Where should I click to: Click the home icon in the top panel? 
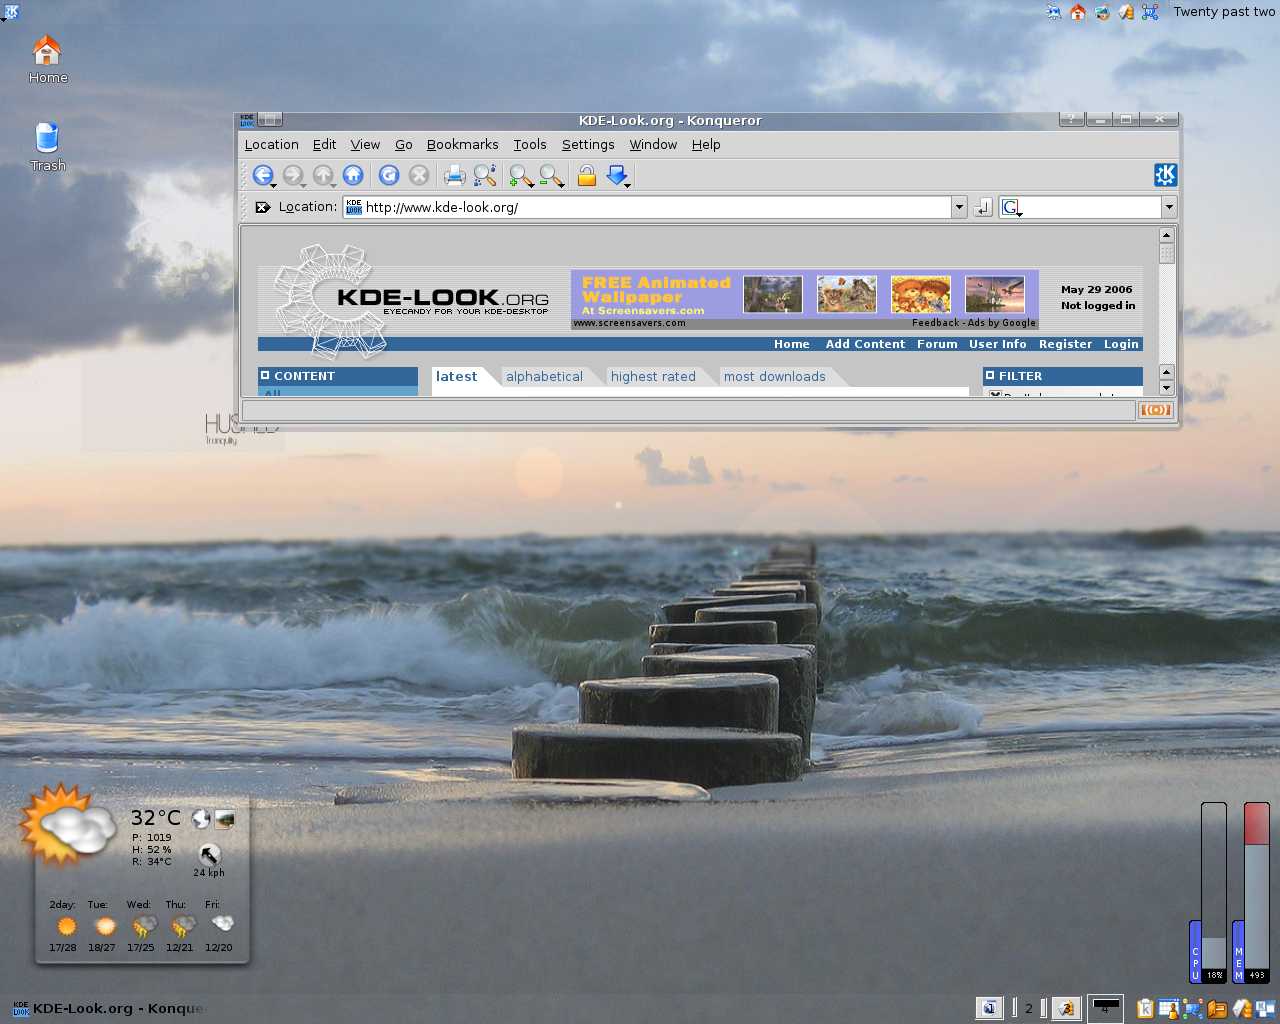point(1078,12)
